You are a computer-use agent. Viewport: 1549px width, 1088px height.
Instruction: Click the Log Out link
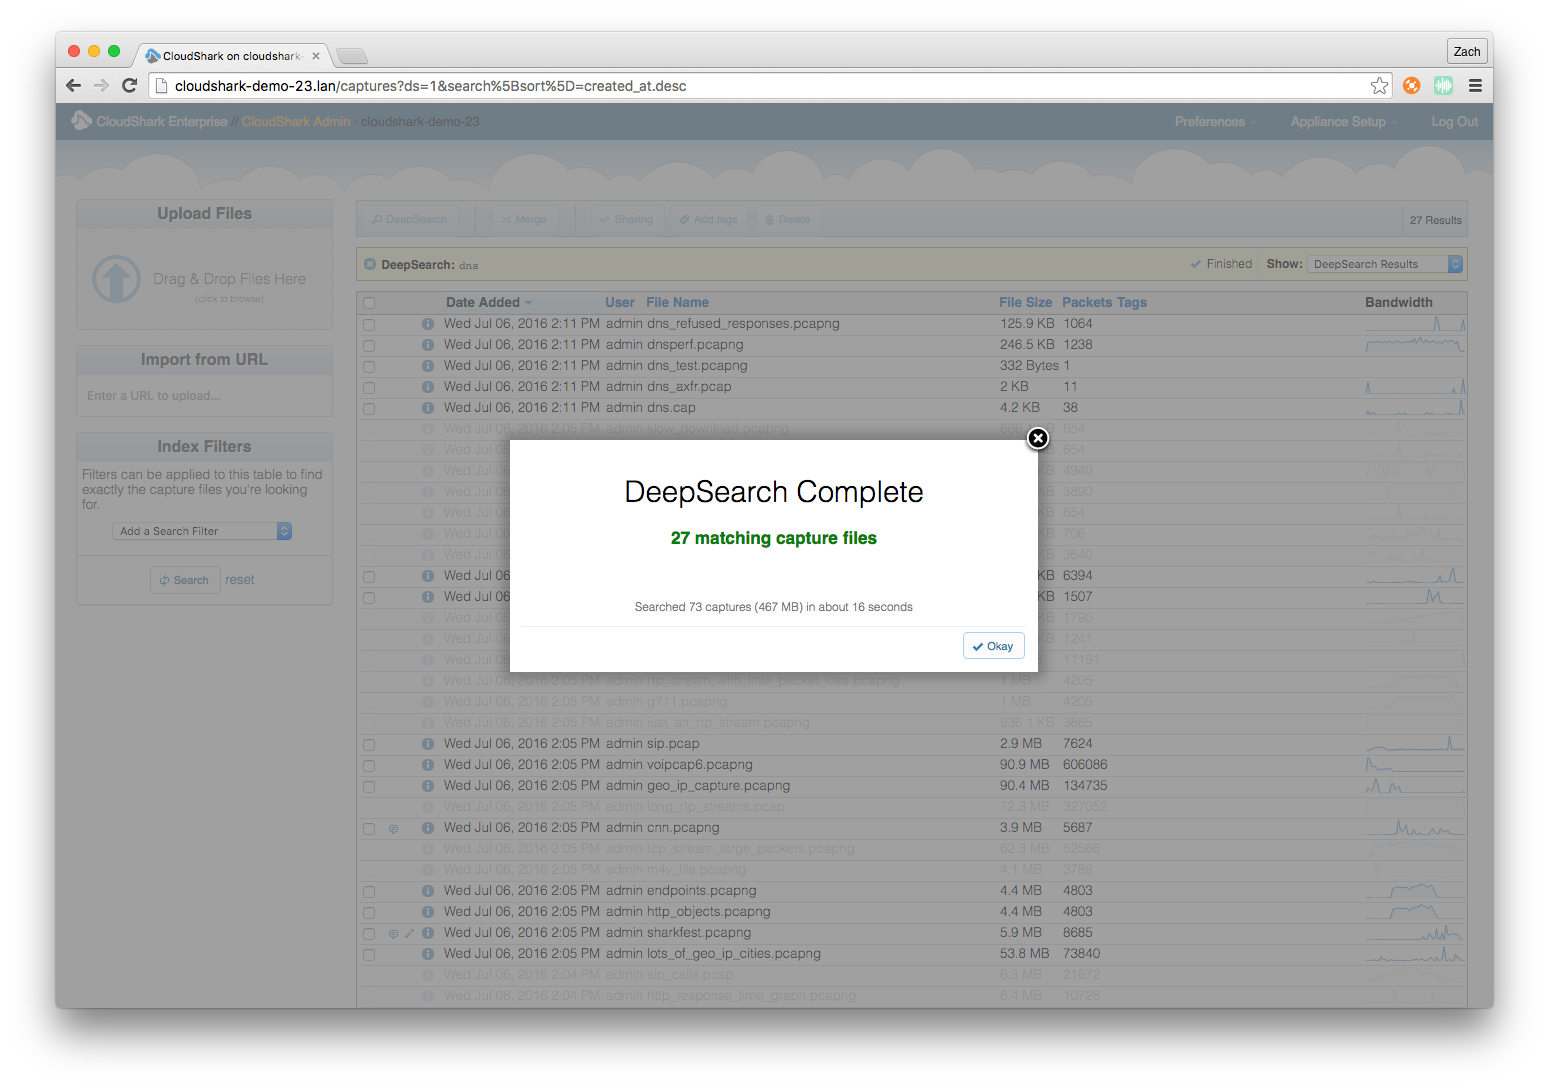pos(1454,122)
